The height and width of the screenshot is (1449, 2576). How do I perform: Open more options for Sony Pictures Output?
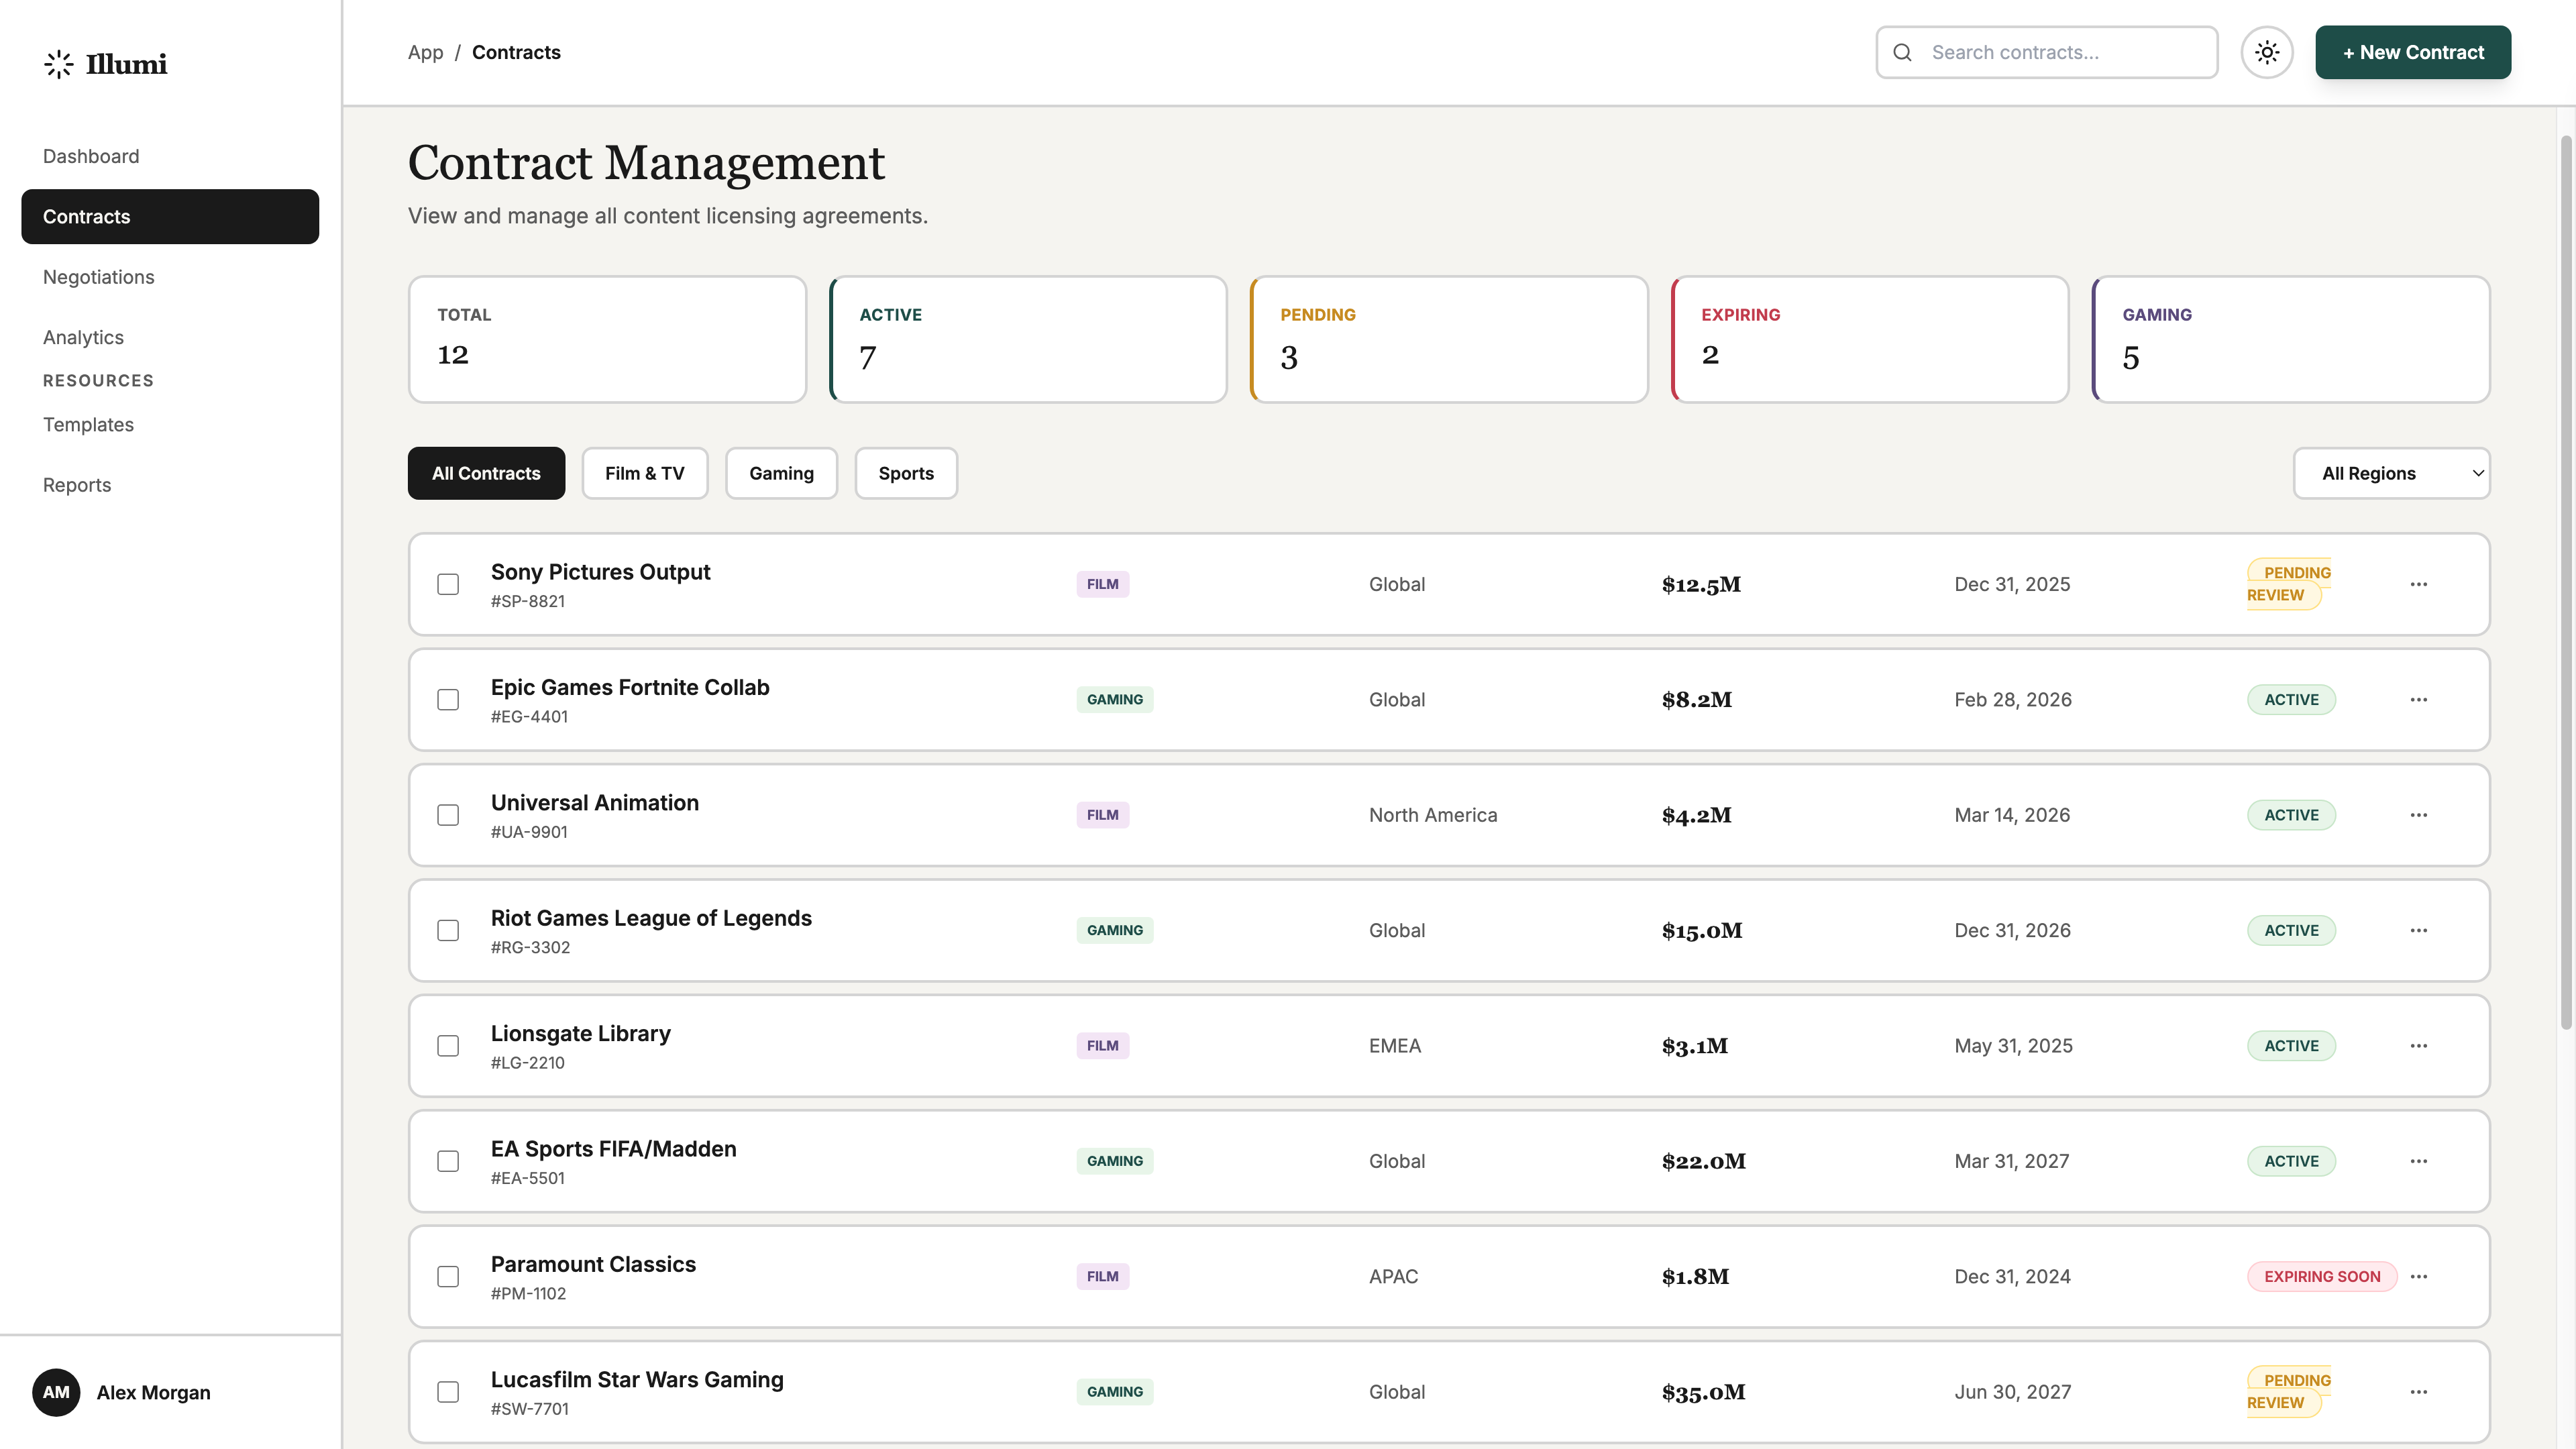point(2418,584)
